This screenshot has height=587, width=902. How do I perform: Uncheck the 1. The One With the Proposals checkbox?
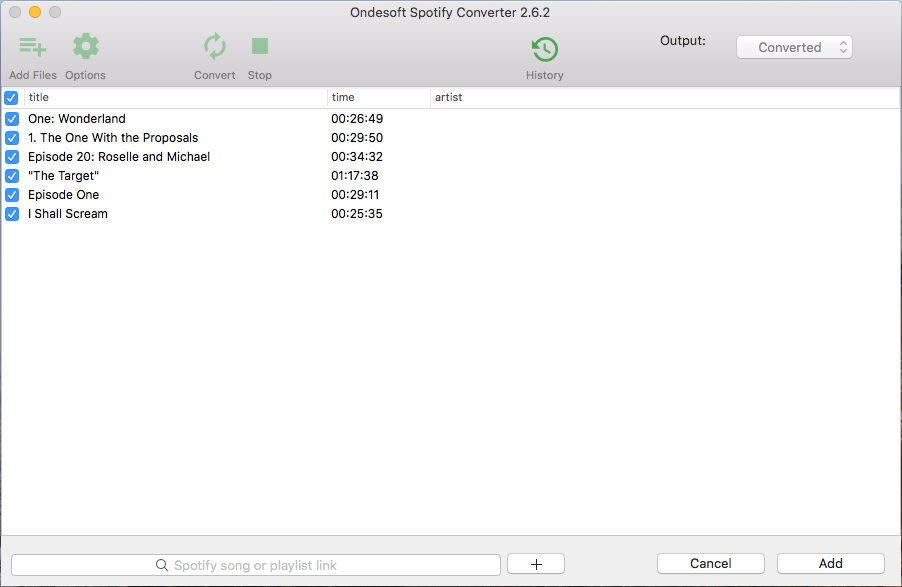[x=12, y=138]
